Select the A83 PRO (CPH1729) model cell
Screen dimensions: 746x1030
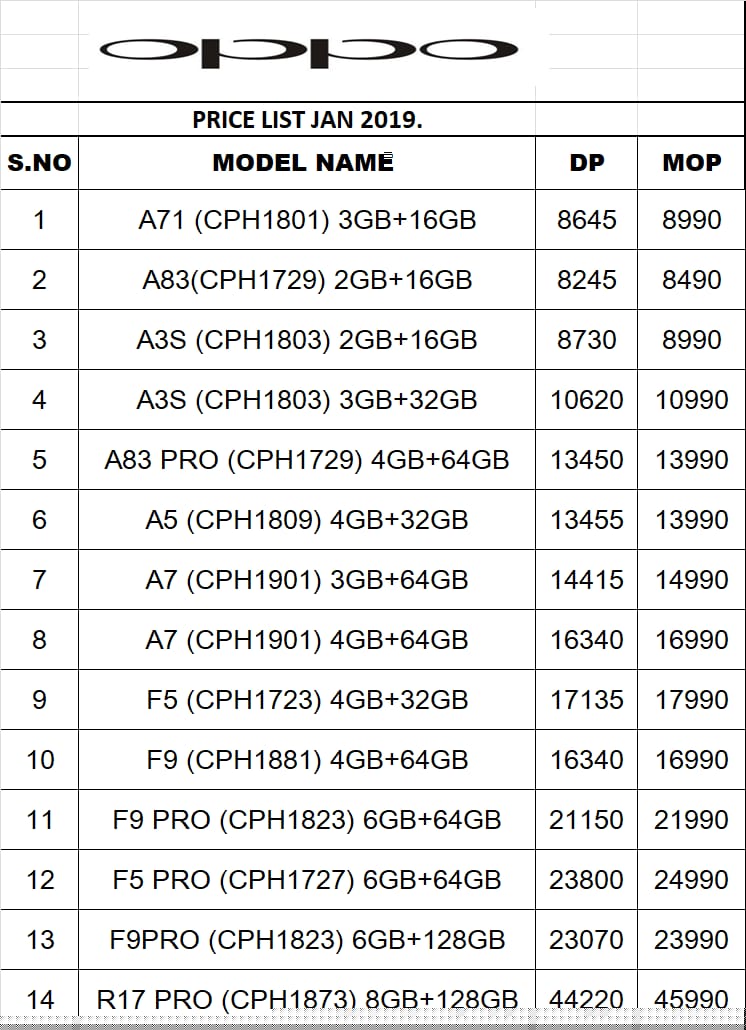[x=307, y=460]
